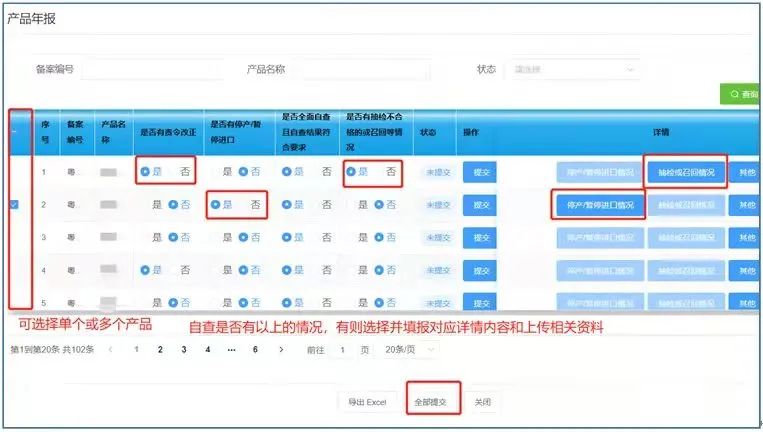Open 抽检或召回情况 details for row 1
This screenshot has height=432, width=763.
point(685,172)
